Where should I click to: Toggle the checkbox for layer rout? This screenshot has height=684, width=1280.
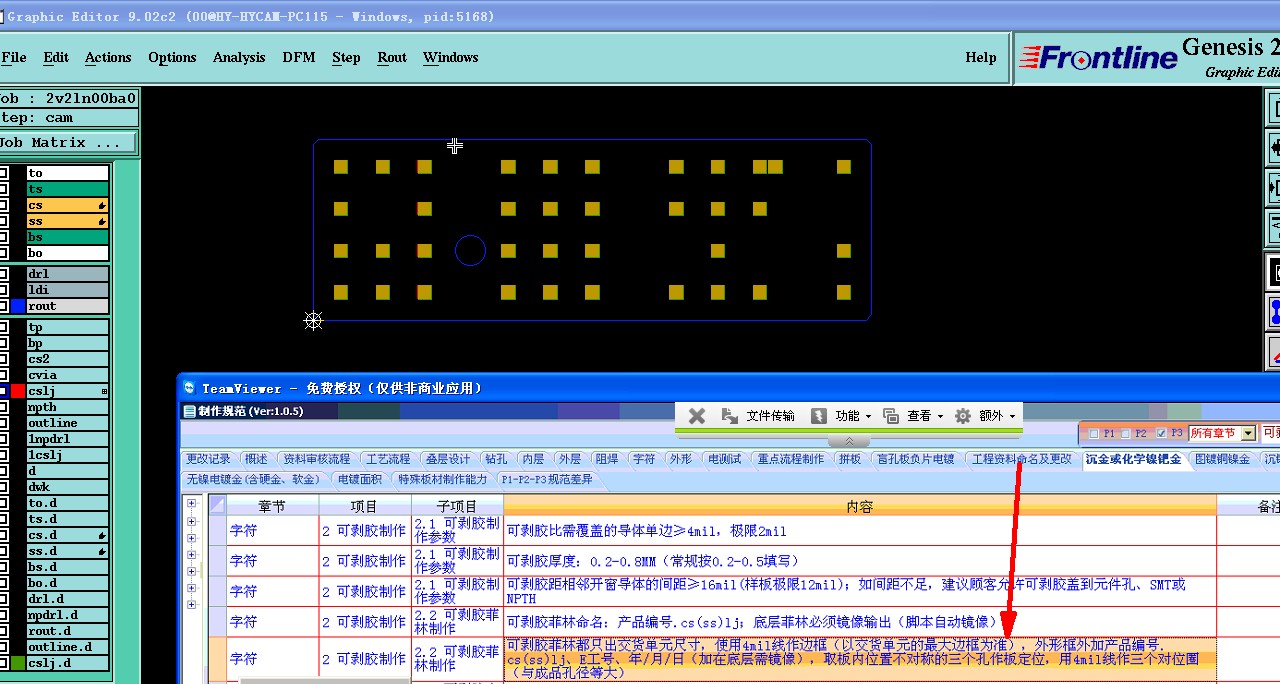click(4, 306)
